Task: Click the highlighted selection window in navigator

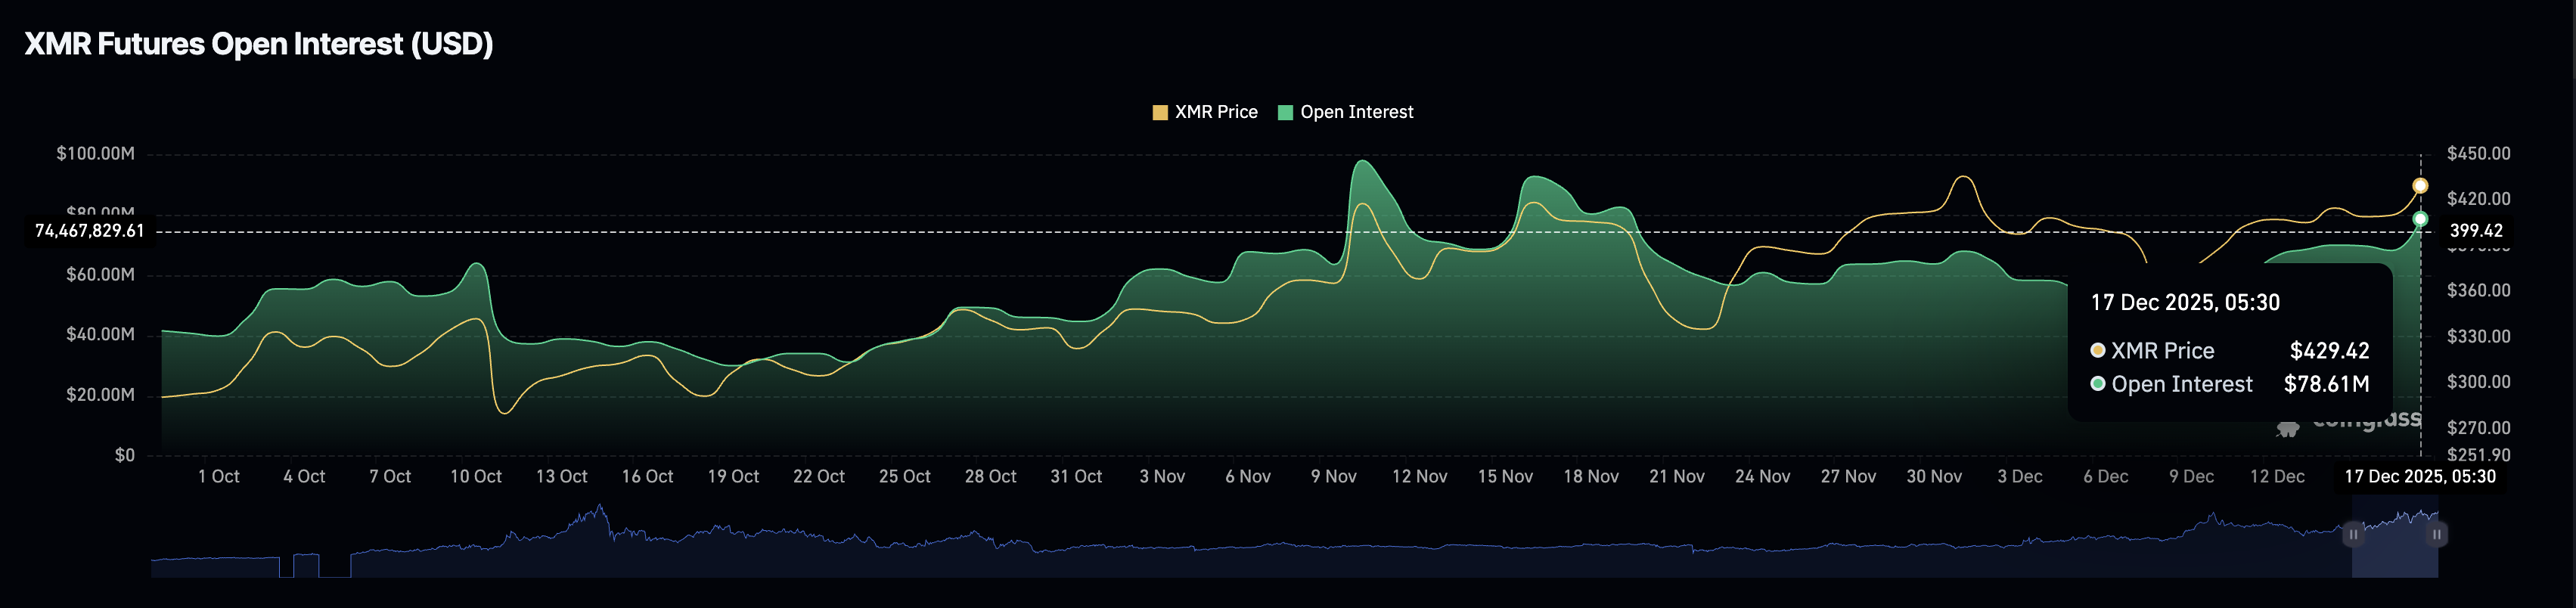Action: point(2395,548)
